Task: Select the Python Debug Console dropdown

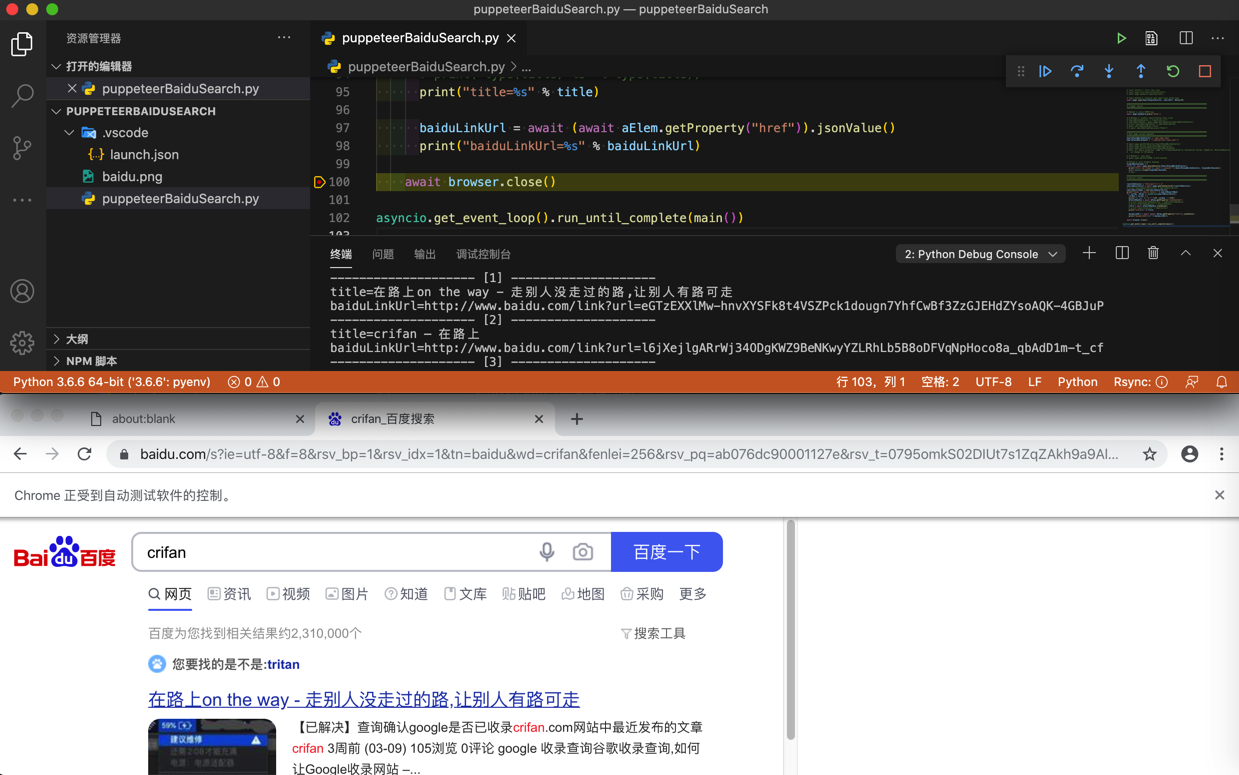Action: pyautogui.click(x=980, y=254)
